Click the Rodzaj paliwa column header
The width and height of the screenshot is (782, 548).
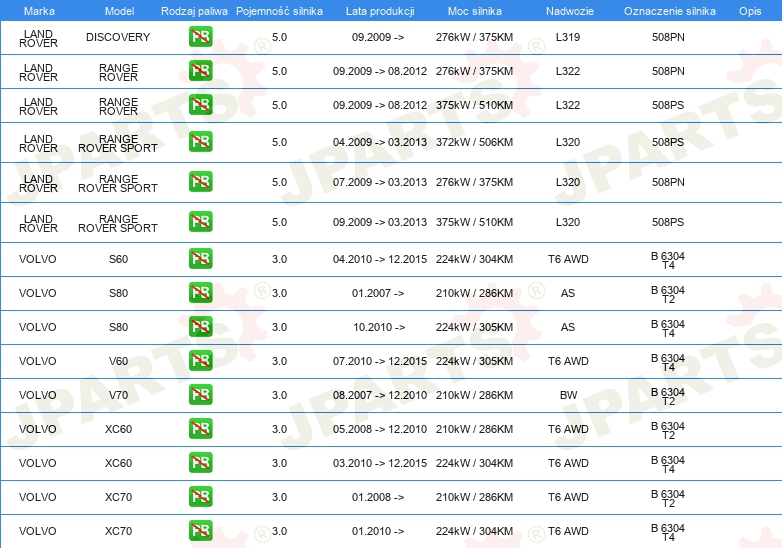pos(194,11)
